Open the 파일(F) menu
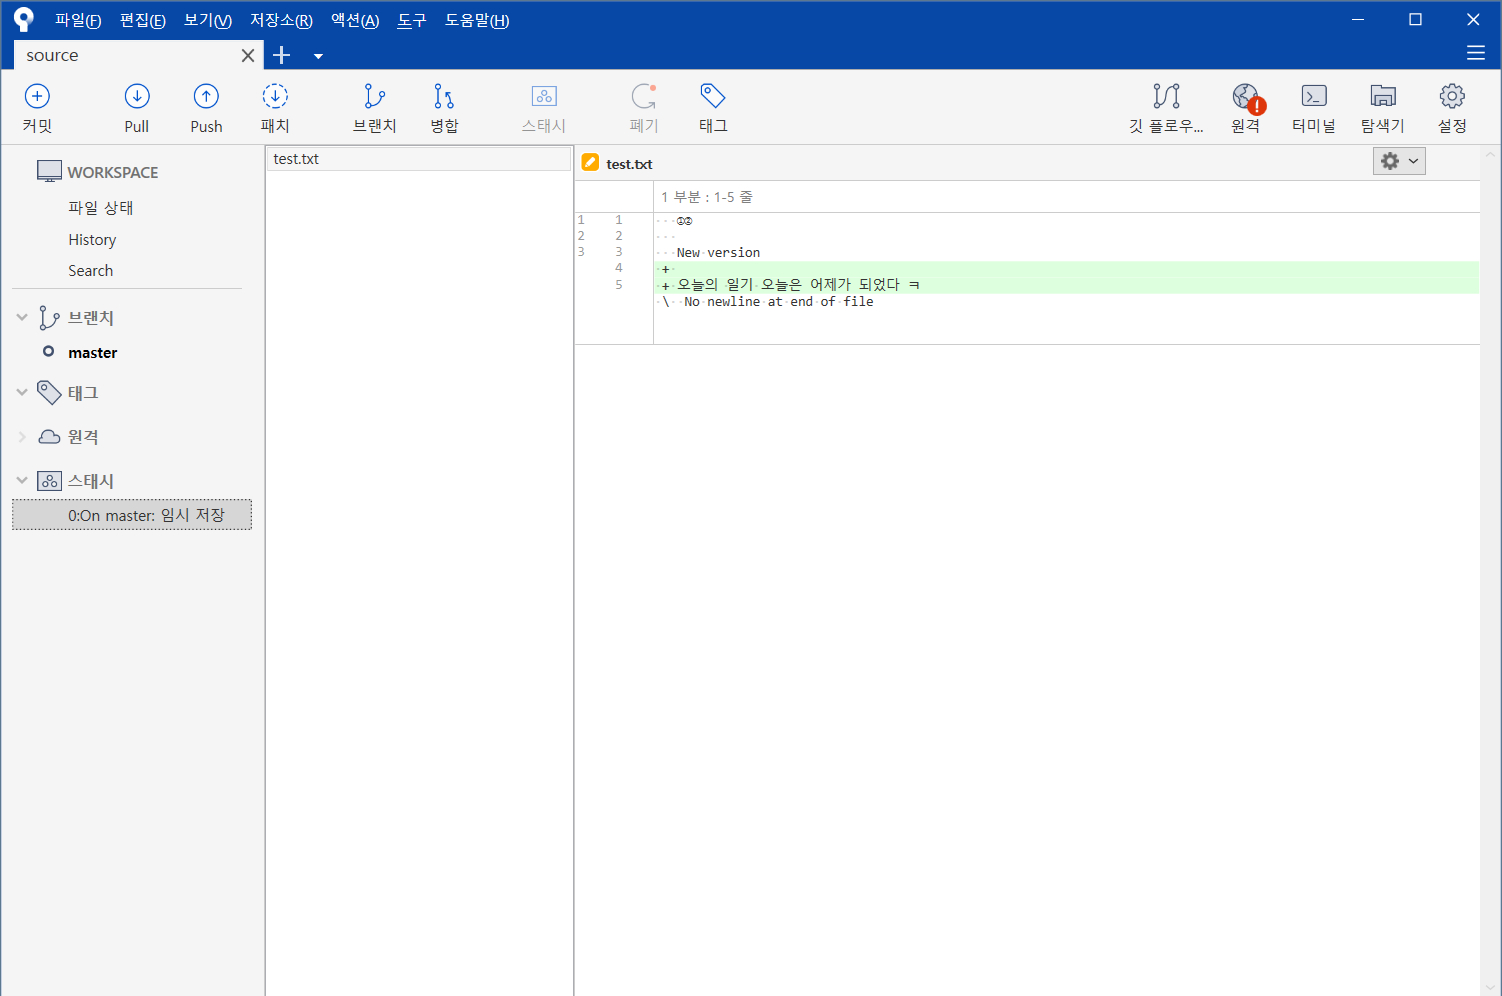This screenshot has width=1502, height=996. 78,20
